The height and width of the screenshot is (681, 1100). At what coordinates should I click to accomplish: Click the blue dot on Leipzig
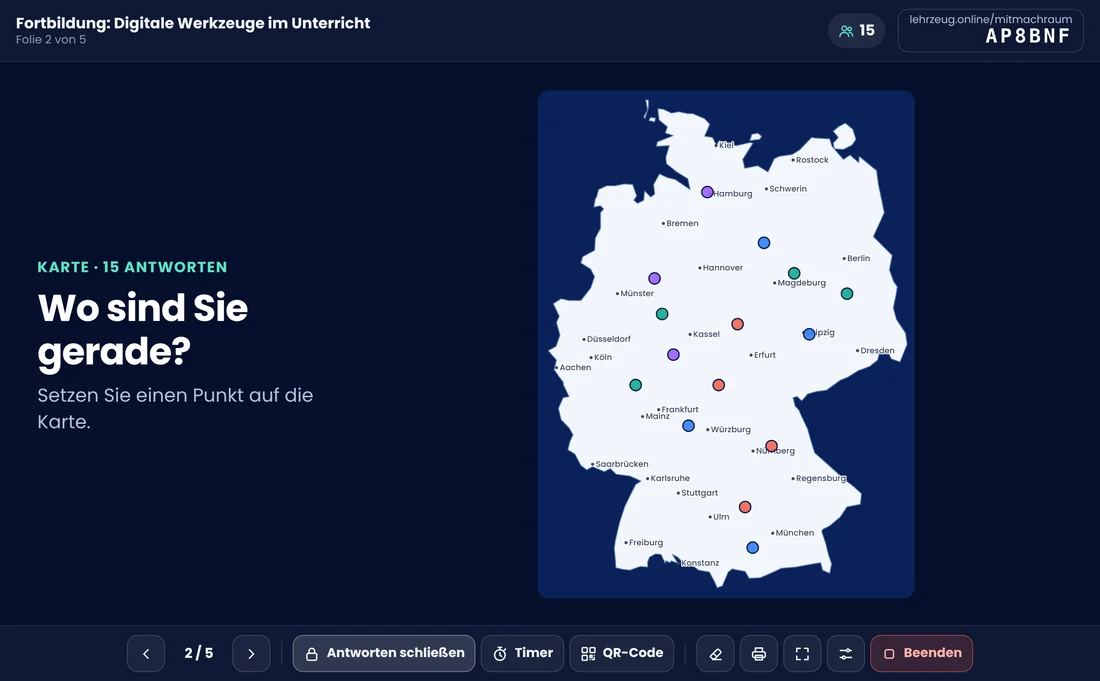tap(809, 335)
